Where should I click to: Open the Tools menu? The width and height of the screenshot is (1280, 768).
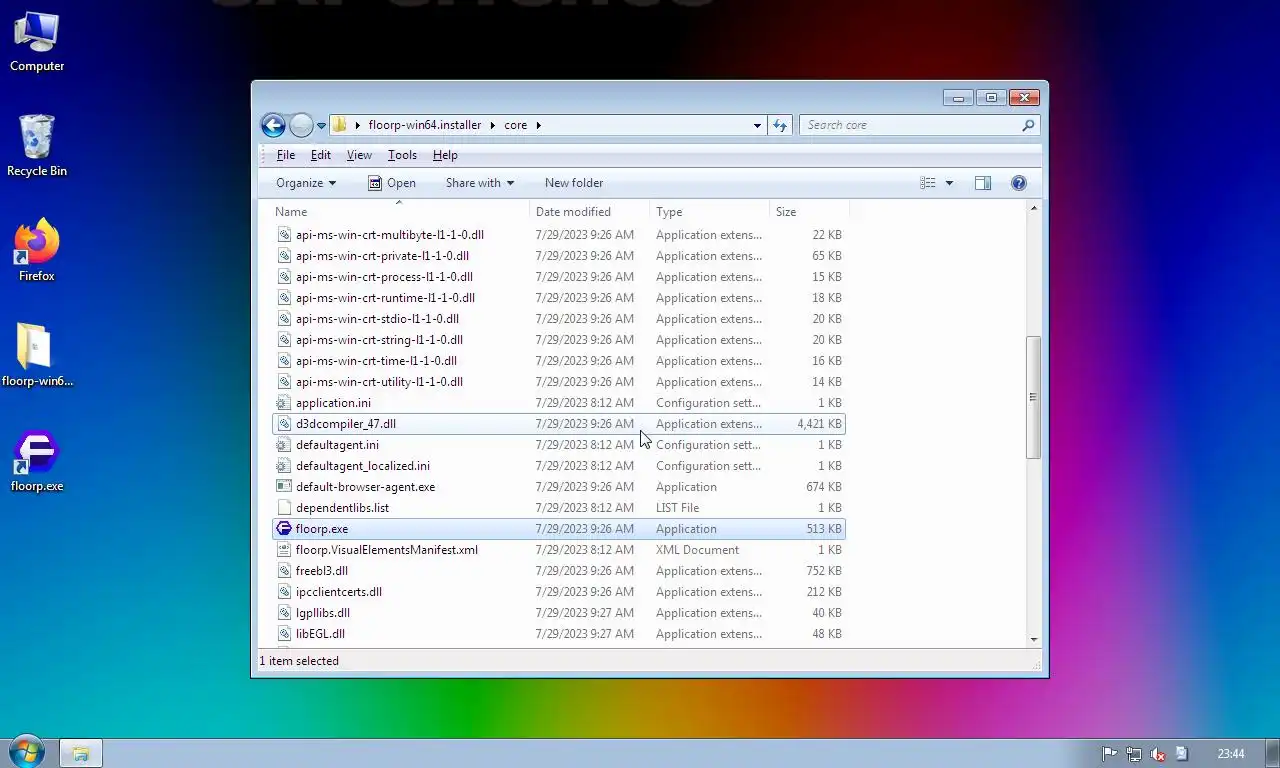[x=402, y=155]
